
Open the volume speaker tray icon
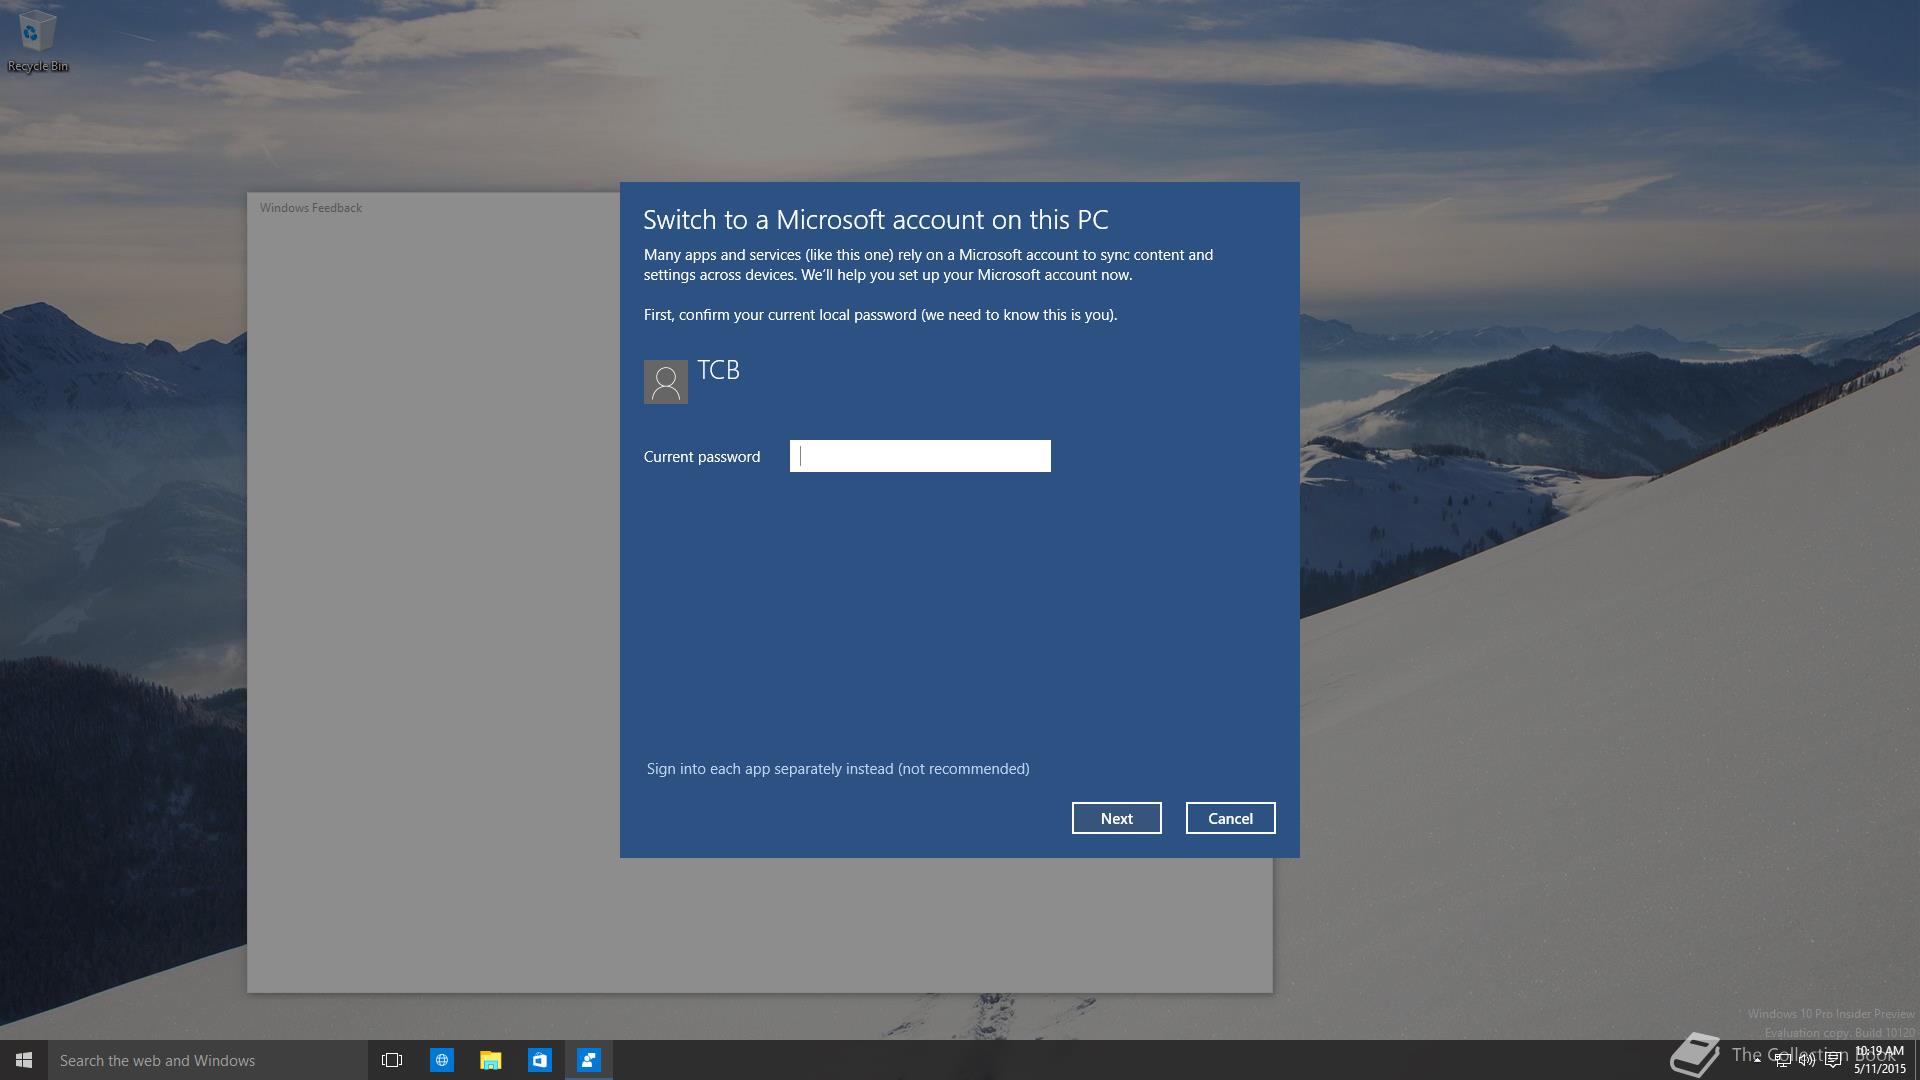tap(1807, 1060)
